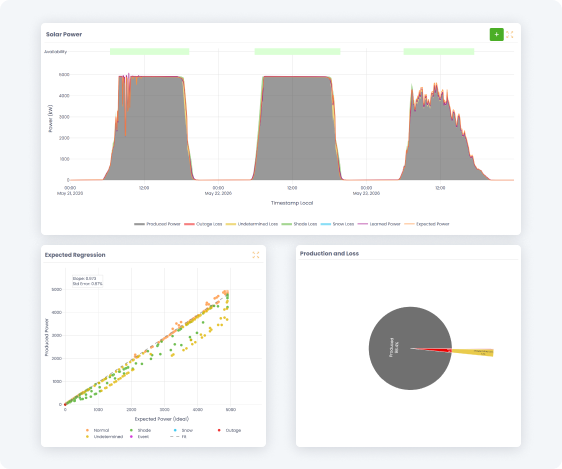
Task: Toggle the dashed Fit line legend entry
Action: click(x=178, y=437)
